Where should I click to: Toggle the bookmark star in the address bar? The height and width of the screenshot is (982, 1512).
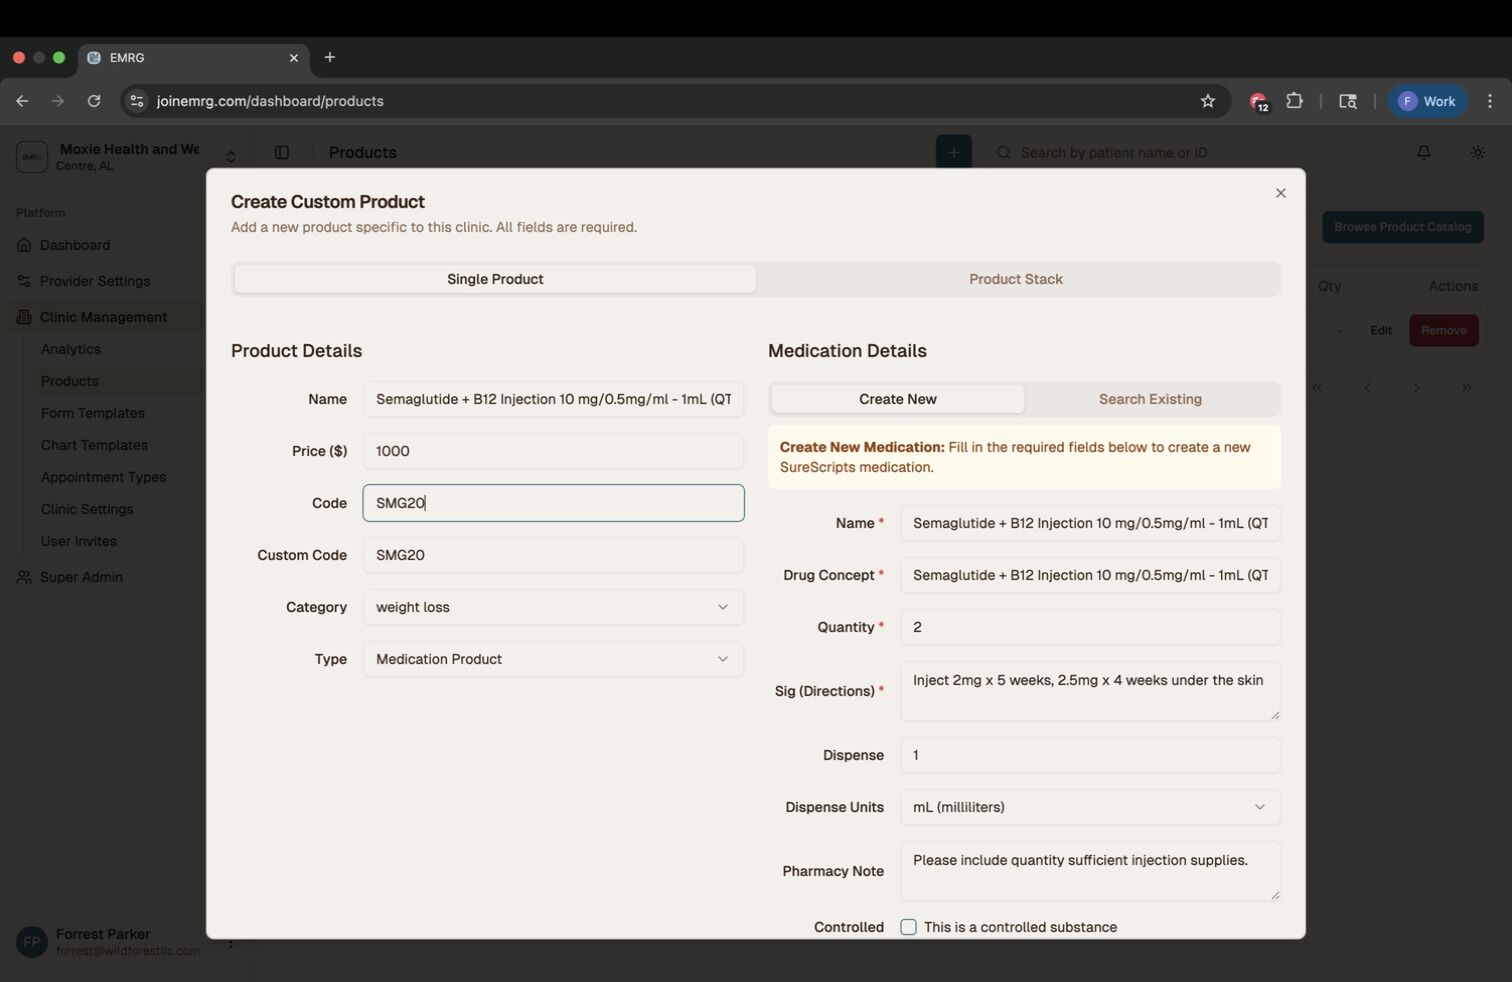coord(1207,100)
